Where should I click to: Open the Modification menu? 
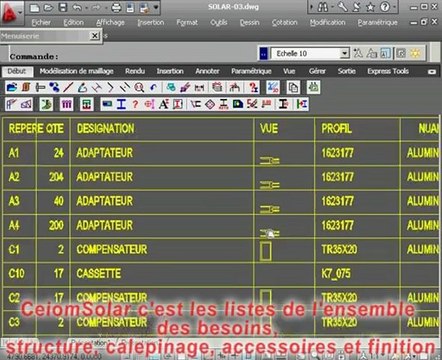coord(327,23)
